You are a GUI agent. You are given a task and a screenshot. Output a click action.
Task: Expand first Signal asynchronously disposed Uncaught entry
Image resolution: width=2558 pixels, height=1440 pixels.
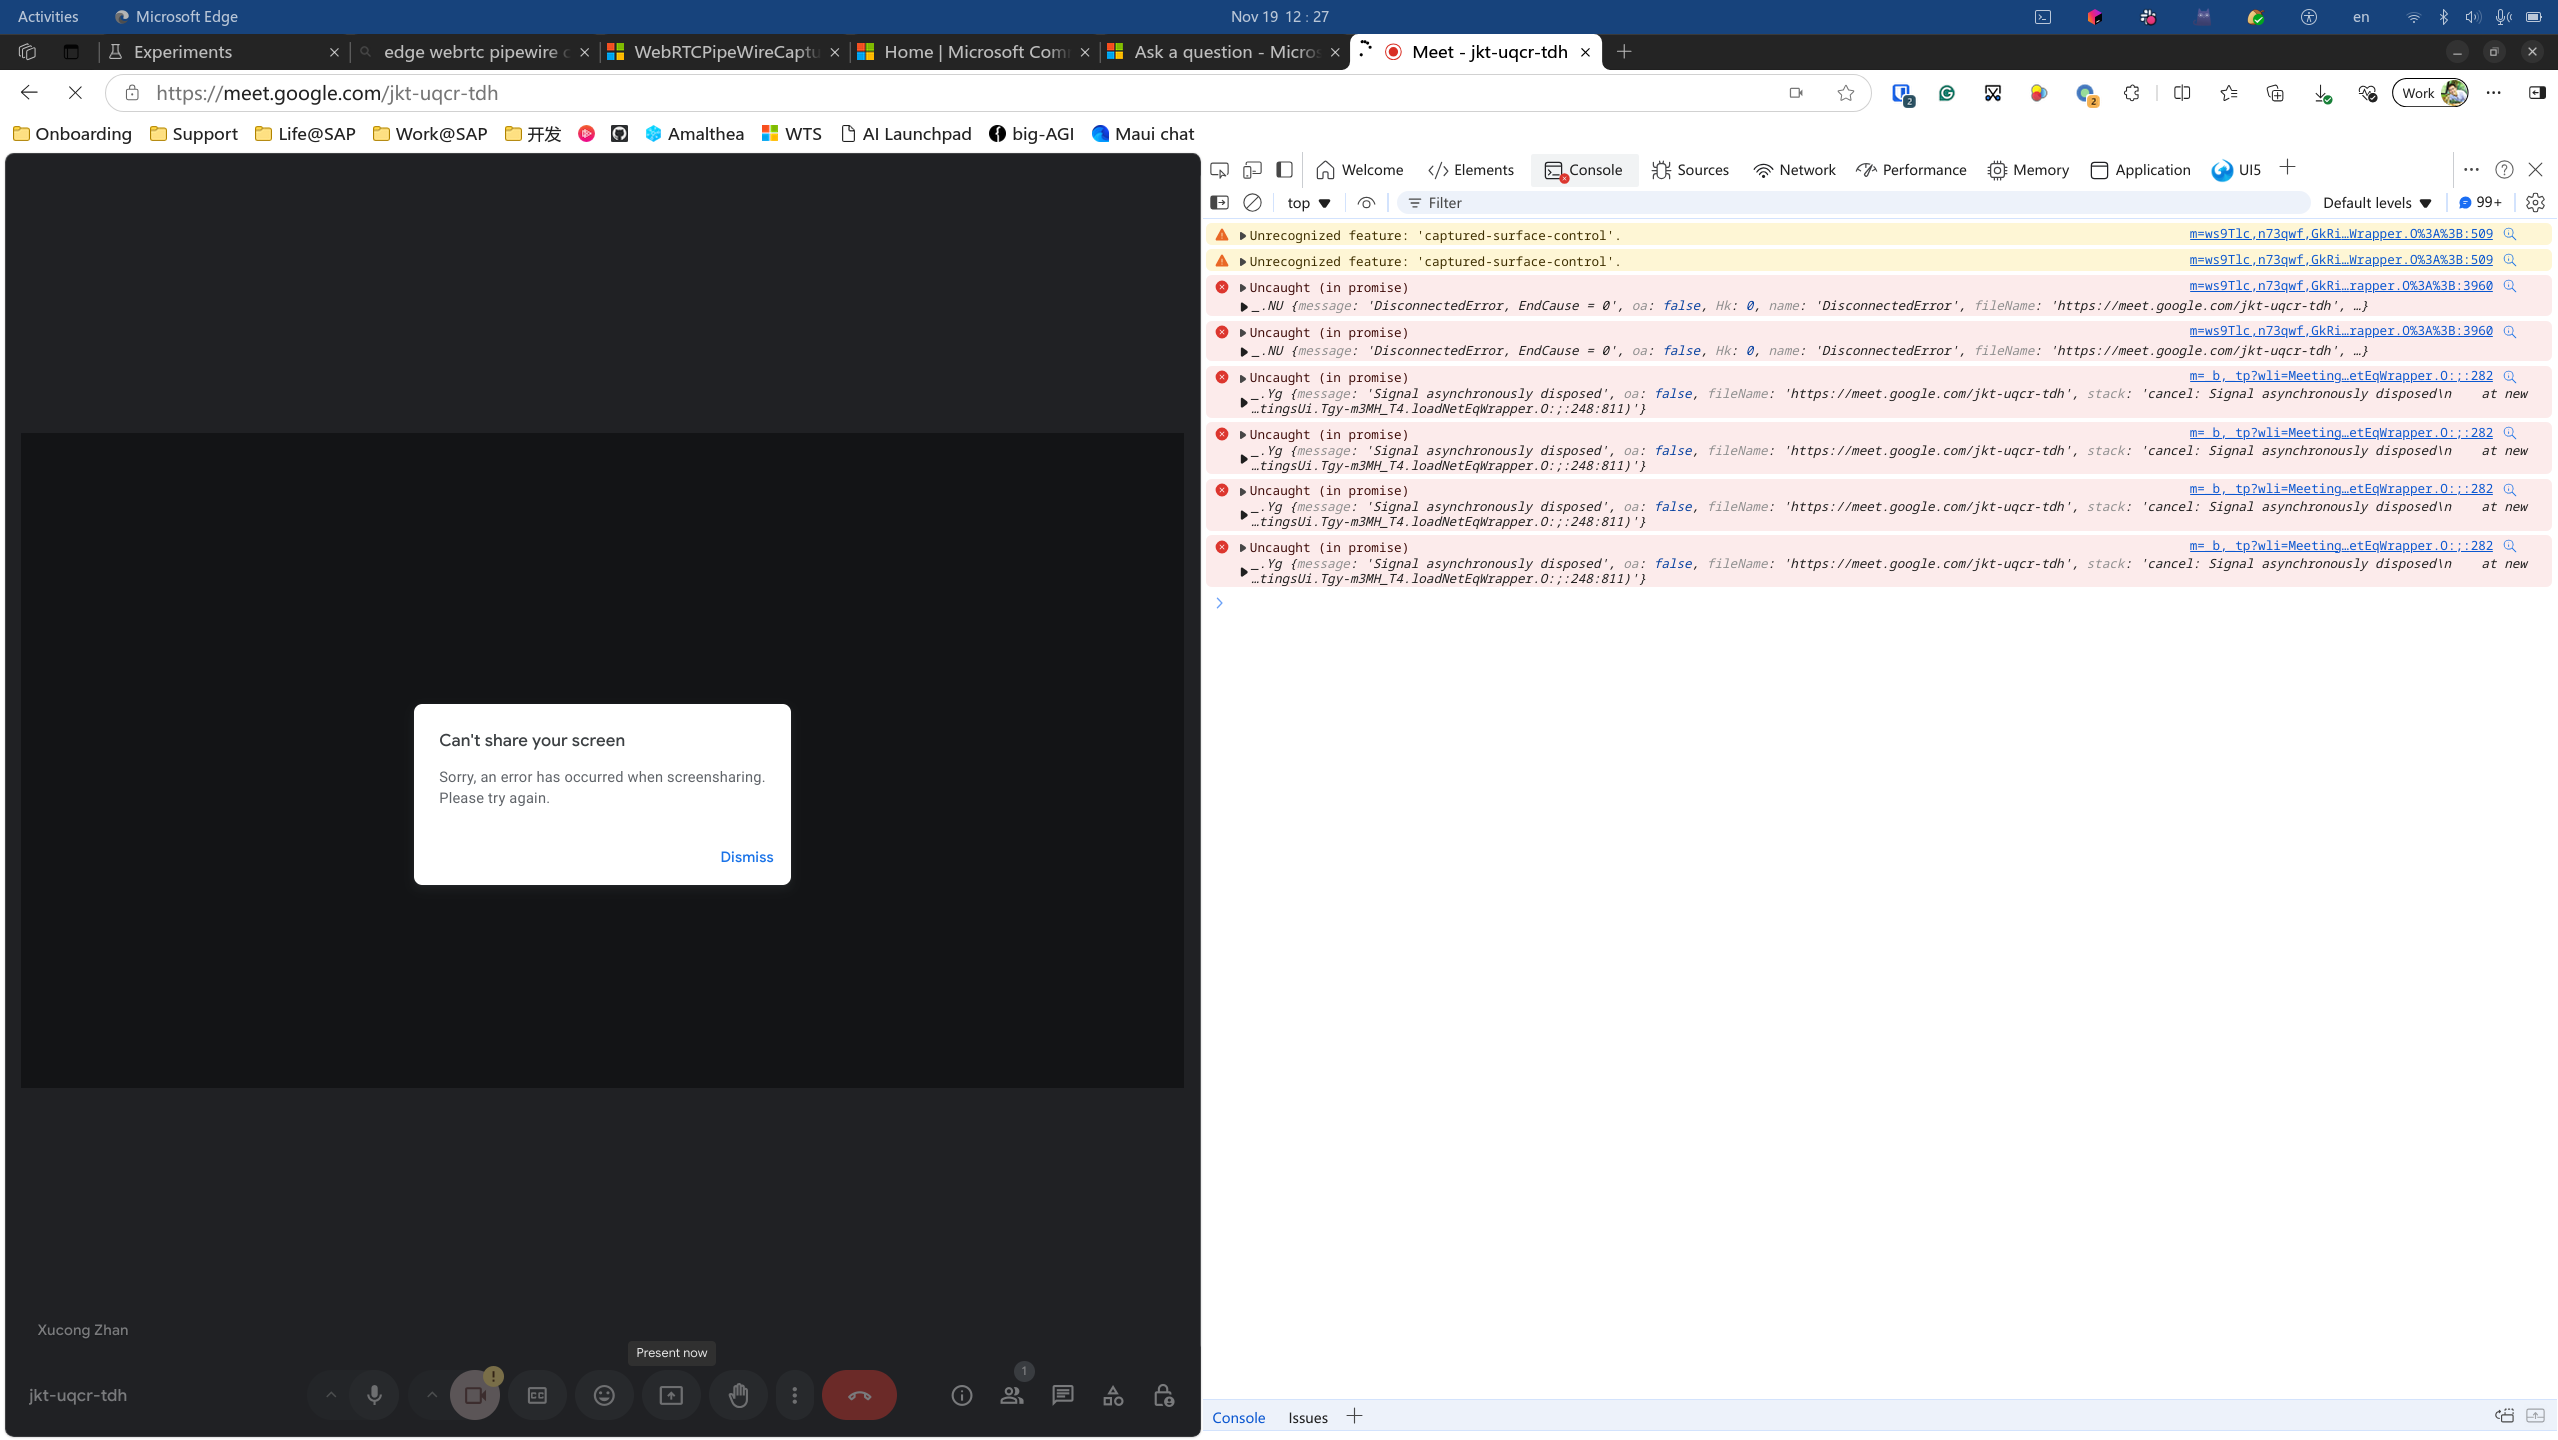coord(1243,378)
